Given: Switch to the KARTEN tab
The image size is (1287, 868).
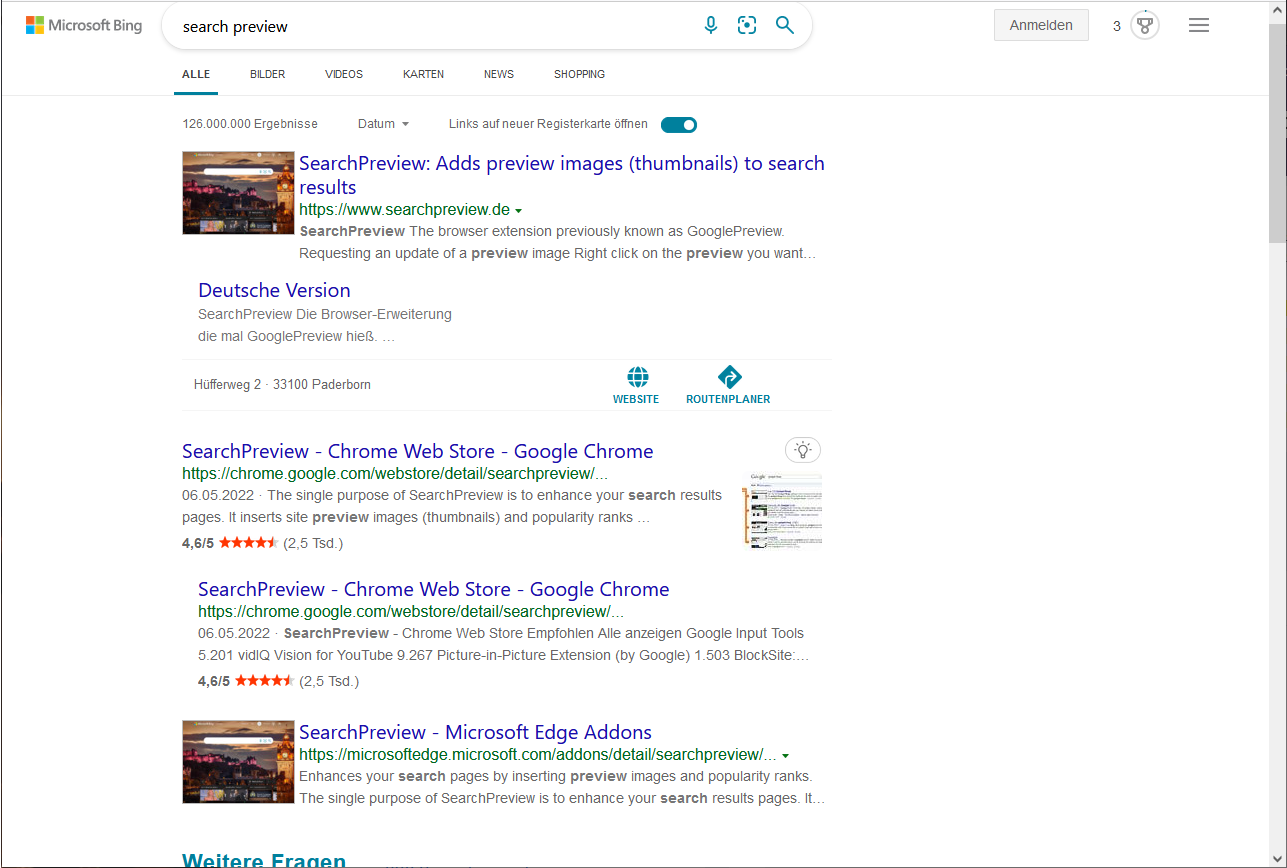Looking at the screenshot, I should pyautogui.click(x=424, y=74).
